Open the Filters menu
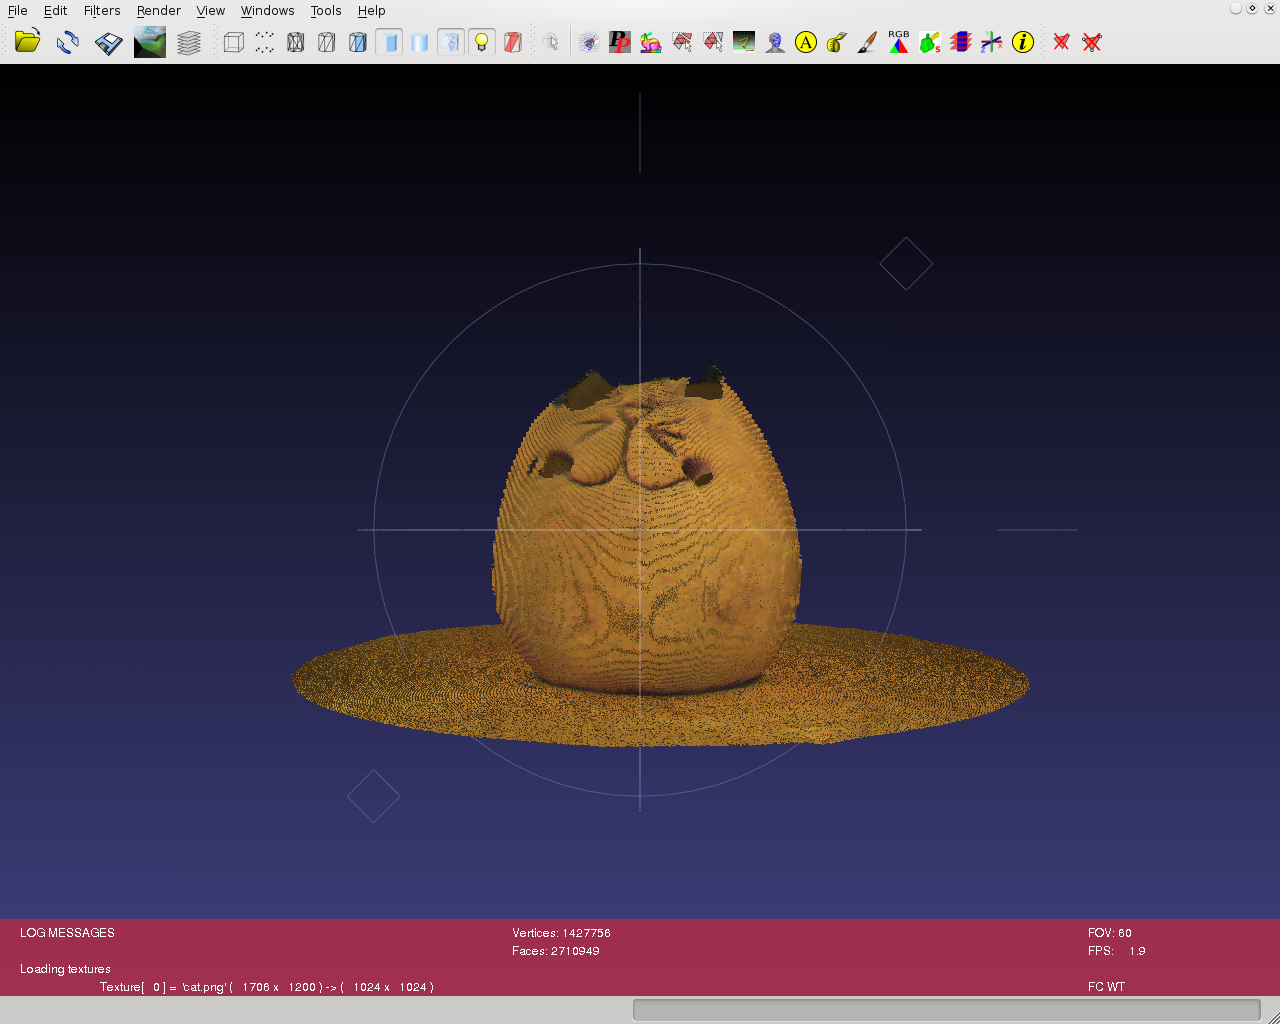The width and height of the screenshot is (1280, 1024). tap(102, 11)
